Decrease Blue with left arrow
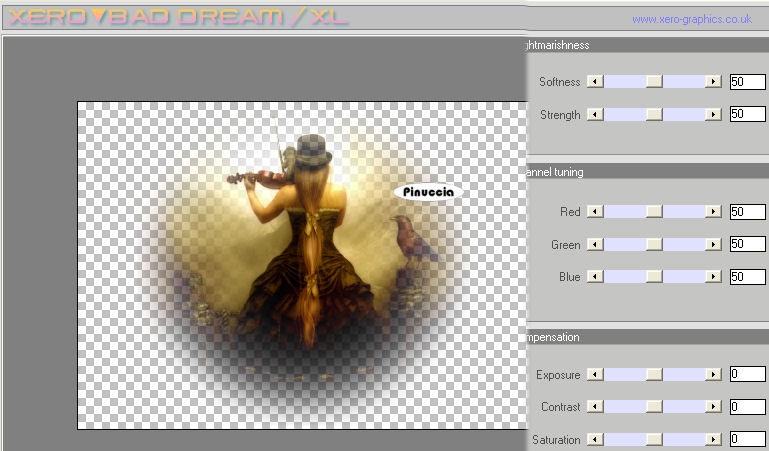 pos(595,276)
